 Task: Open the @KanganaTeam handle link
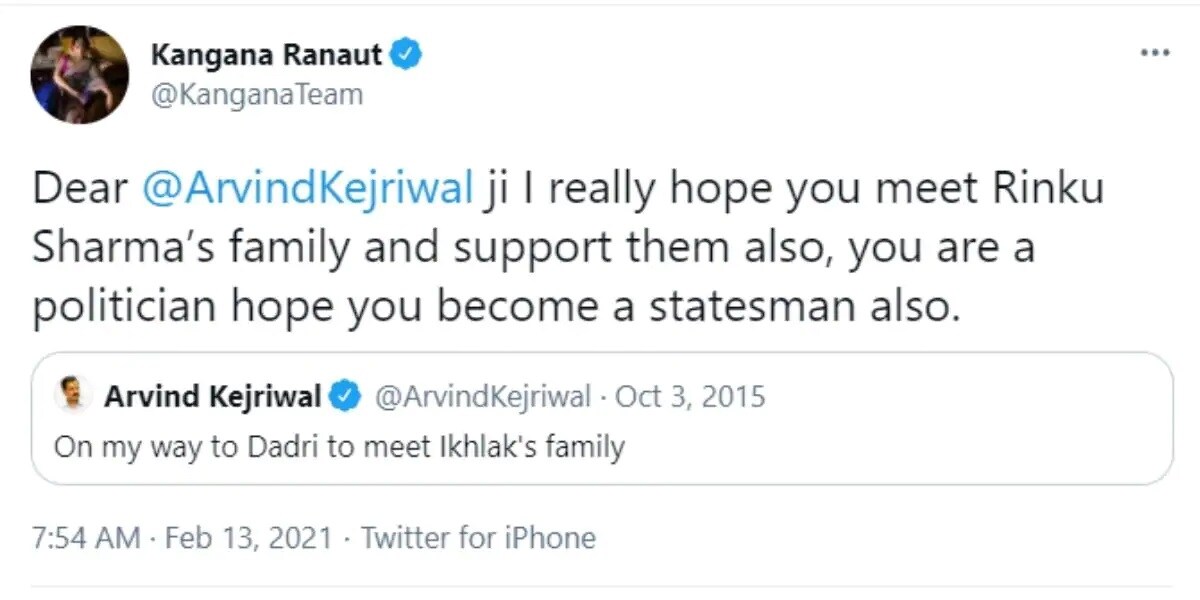click(257, 95)
